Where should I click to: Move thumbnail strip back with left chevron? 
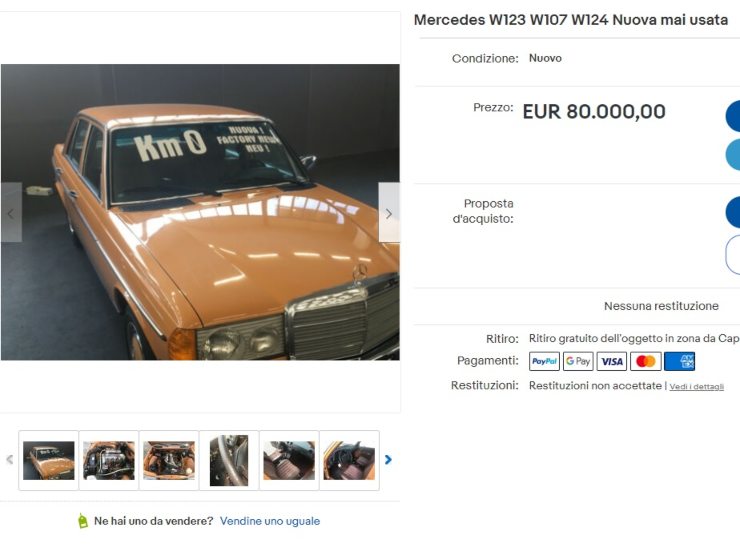click(x=9, y=460)
